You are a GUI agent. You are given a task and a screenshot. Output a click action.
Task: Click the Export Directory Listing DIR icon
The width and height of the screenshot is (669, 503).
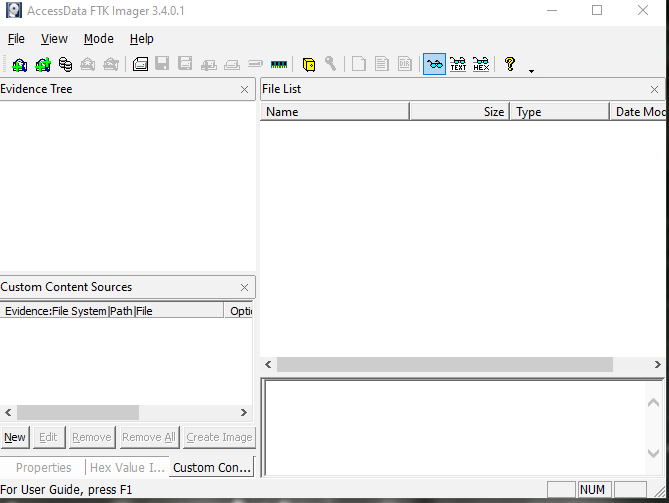[404, 64]
